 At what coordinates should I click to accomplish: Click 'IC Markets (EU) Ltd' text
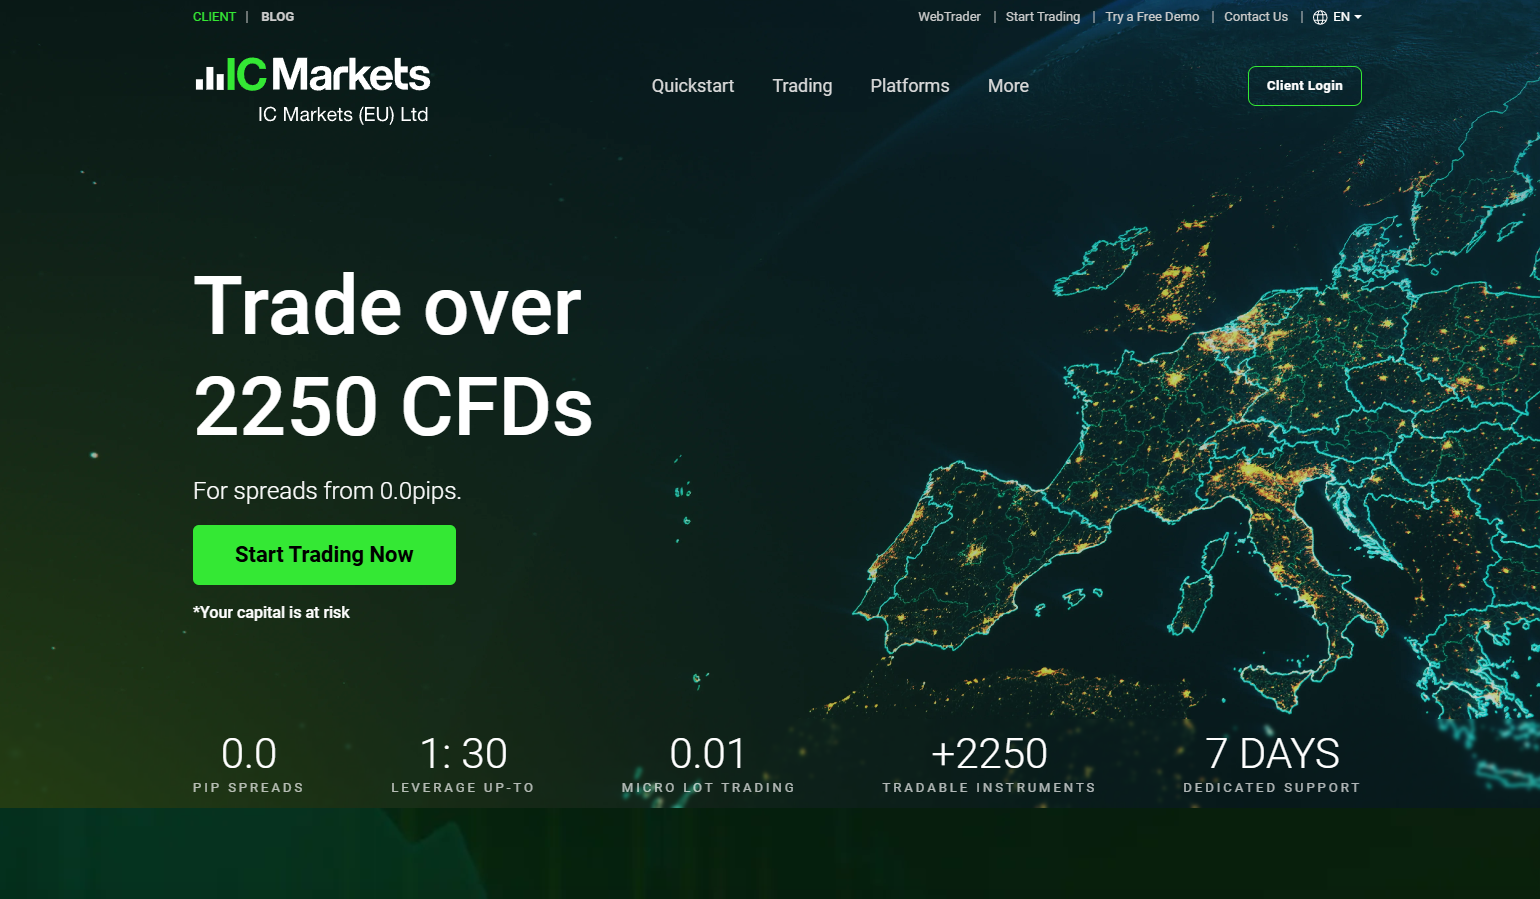pos(343,115)
